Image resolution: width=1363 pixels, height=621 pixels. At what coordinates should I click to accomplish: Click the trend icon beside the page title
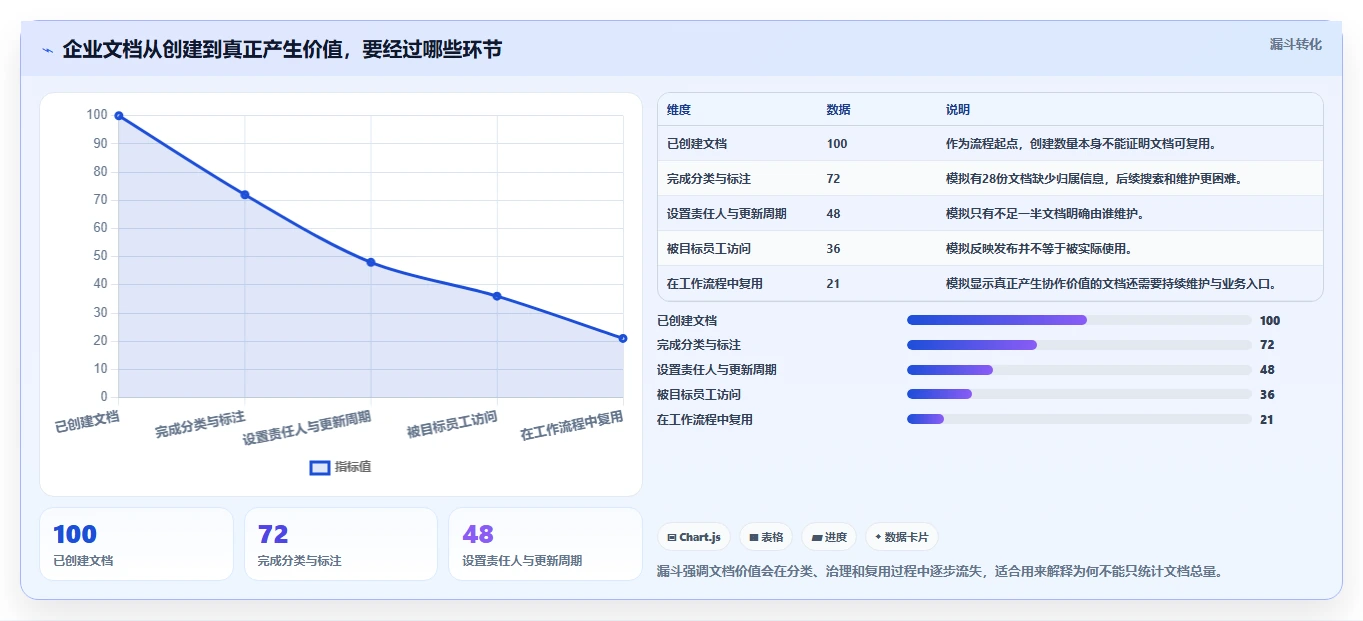47,50
